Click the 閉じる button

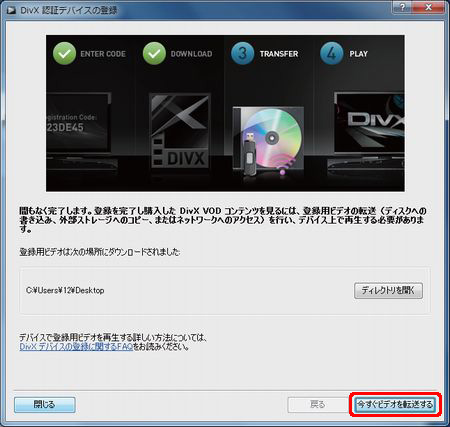[45, 405]
